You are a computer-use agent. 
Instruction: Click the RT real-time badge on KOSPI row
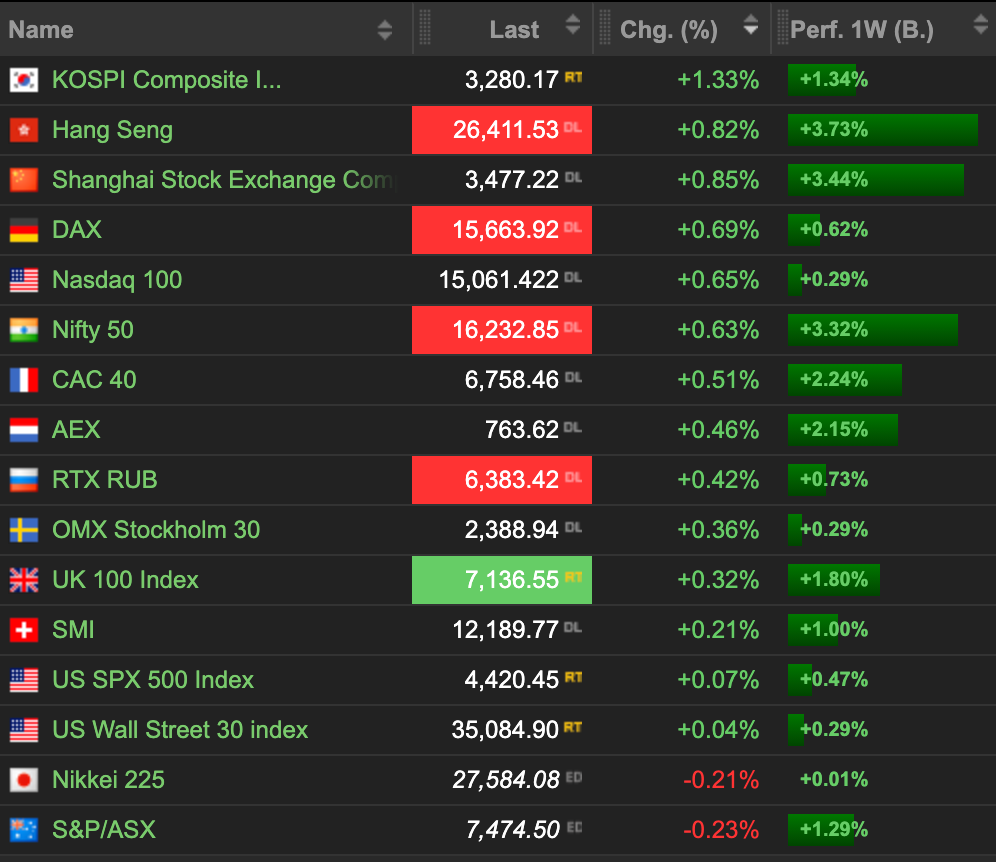(574, 77)
